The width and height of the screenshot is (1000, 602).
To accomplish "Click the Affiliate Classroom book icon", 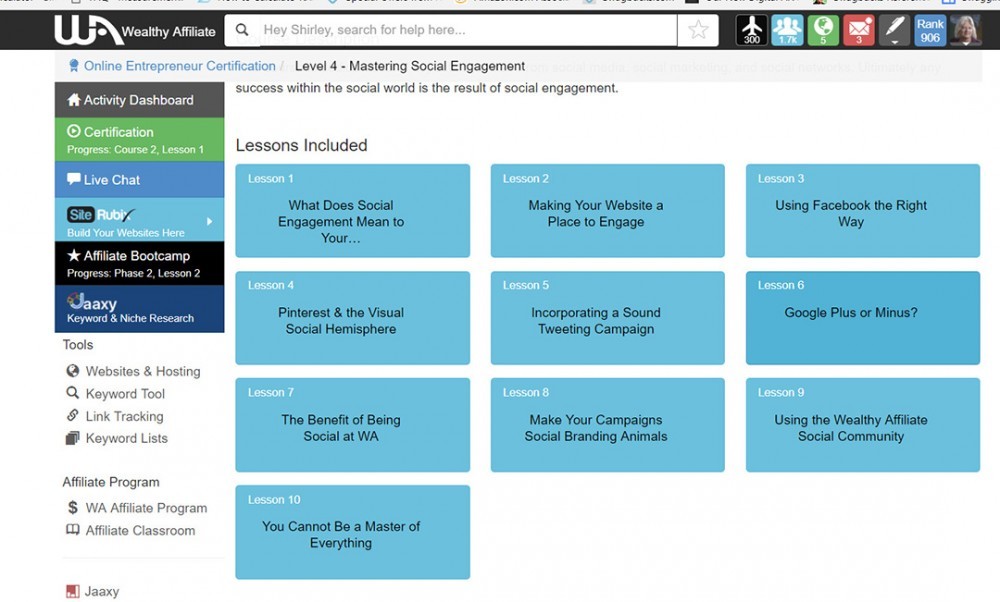I will [73, 530].
